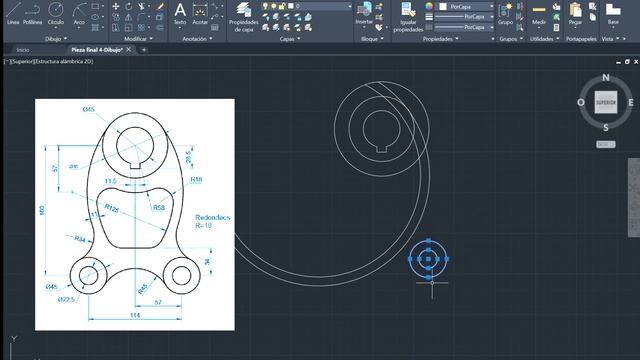The image size is (640, 360).
Task: Activate the Texto annotation tool
Action: coord(180,13)
